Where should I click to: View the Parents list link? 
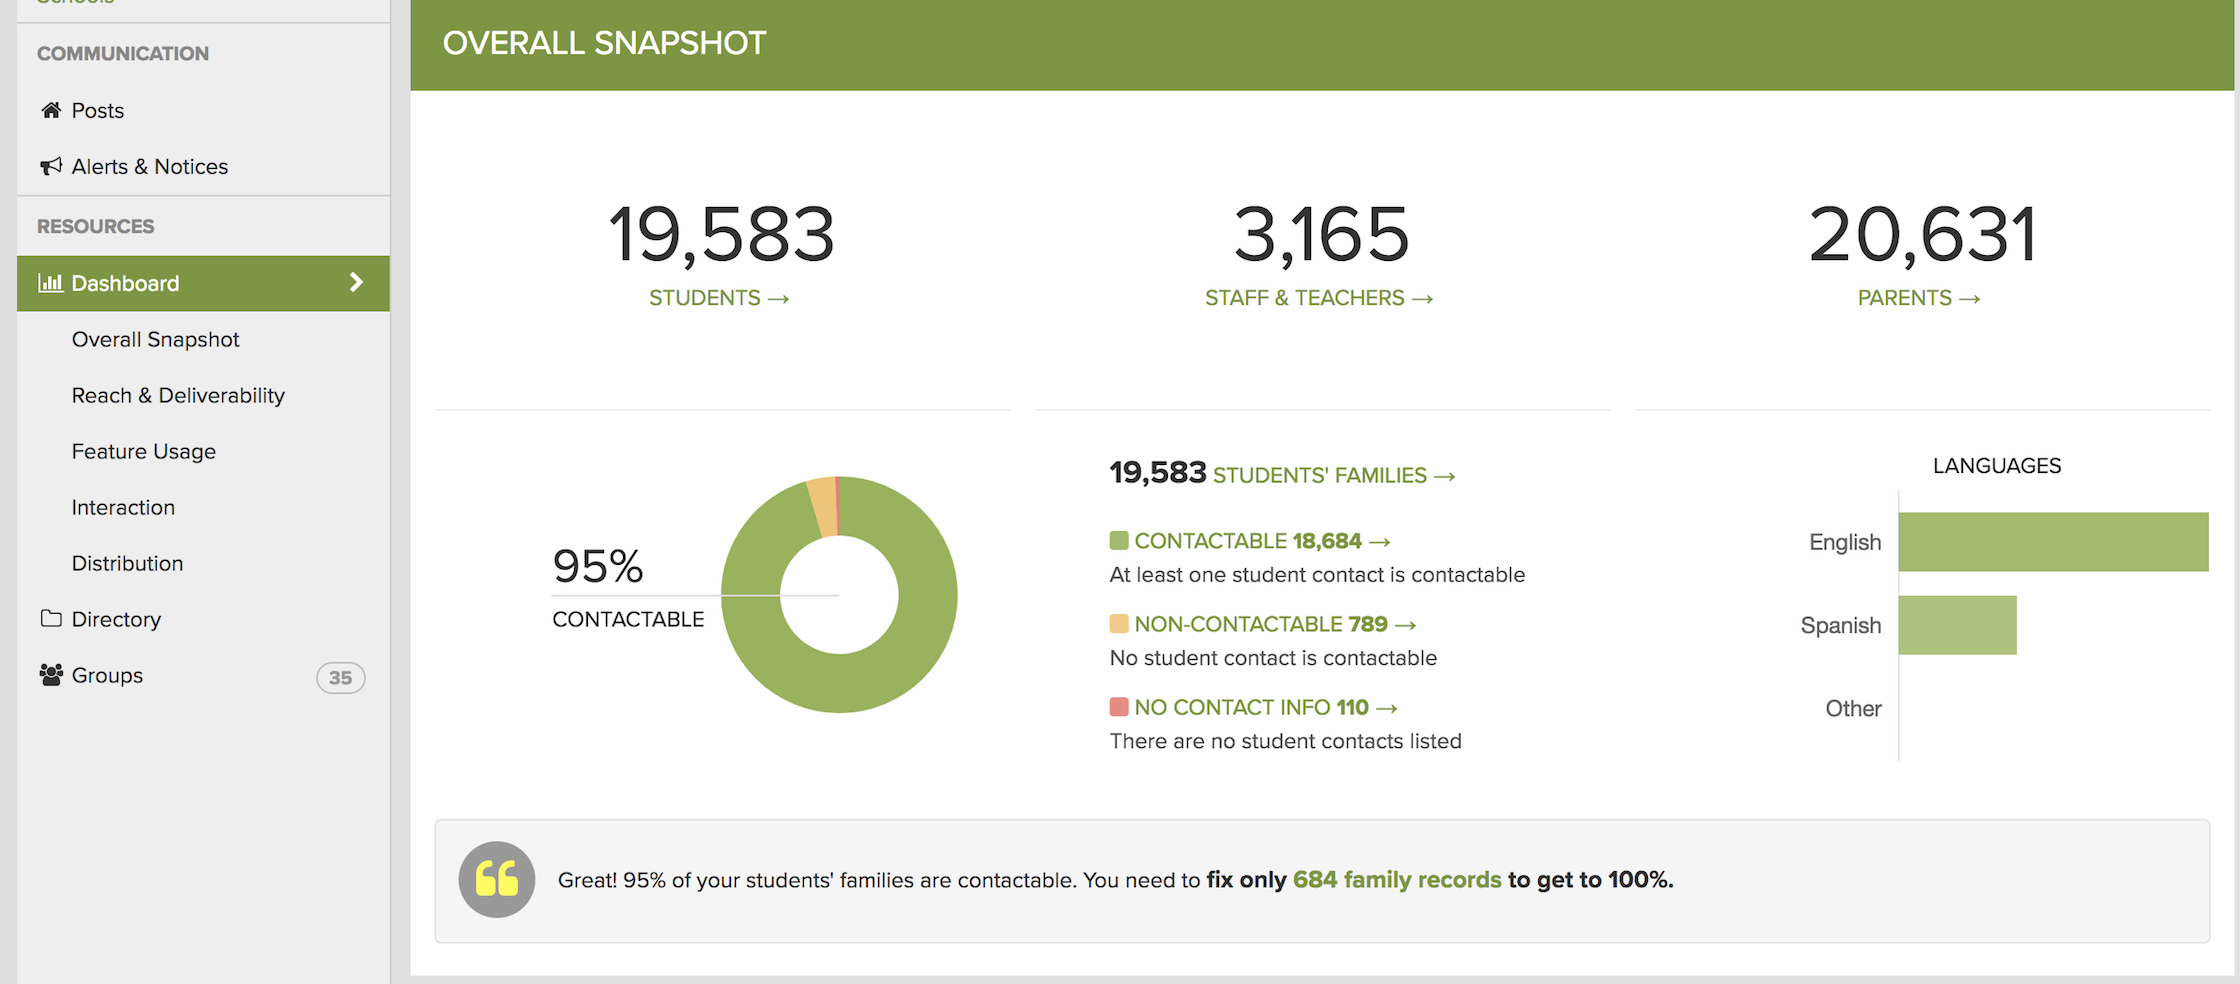(x=1918, y=298)
